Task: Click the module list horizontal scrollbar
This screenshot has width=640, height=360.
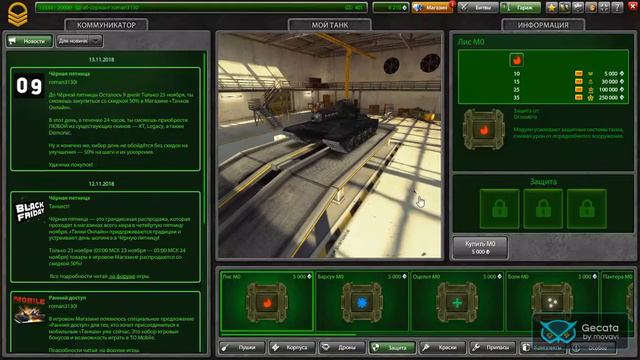Action: click(288, 335)
